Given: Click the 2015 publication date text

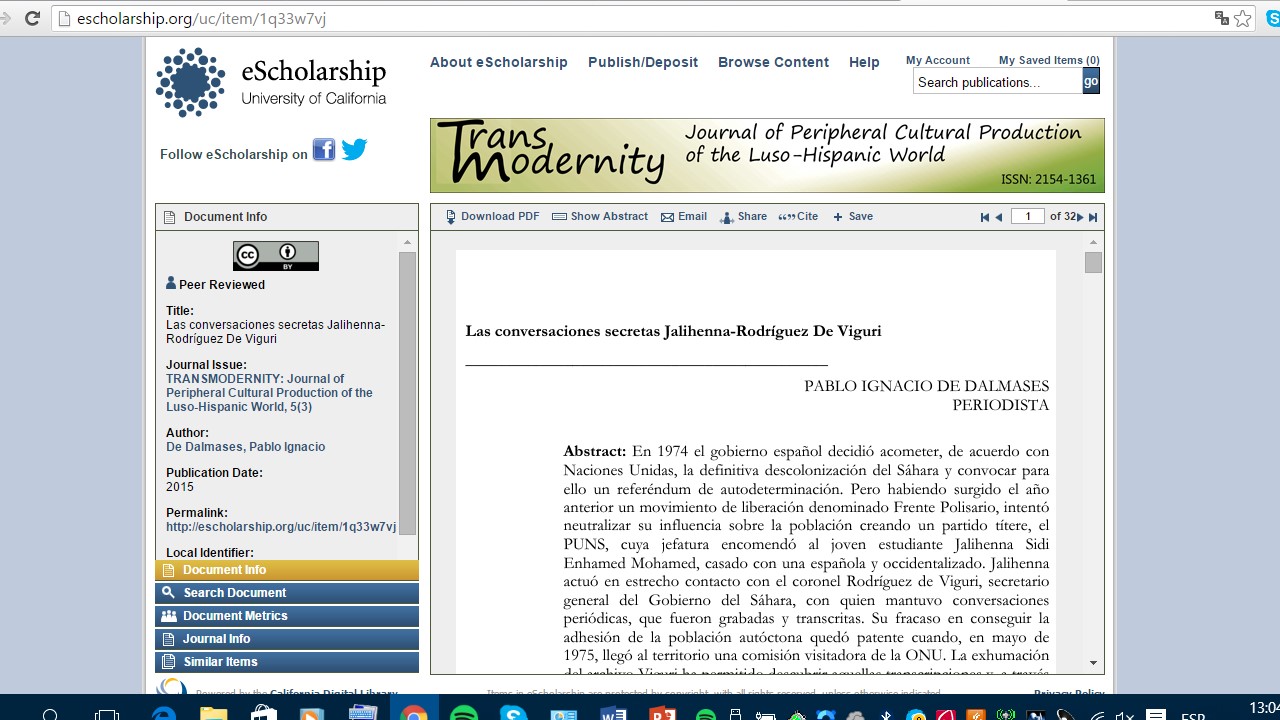Looking at the screenshot, I should click(180, 487).
